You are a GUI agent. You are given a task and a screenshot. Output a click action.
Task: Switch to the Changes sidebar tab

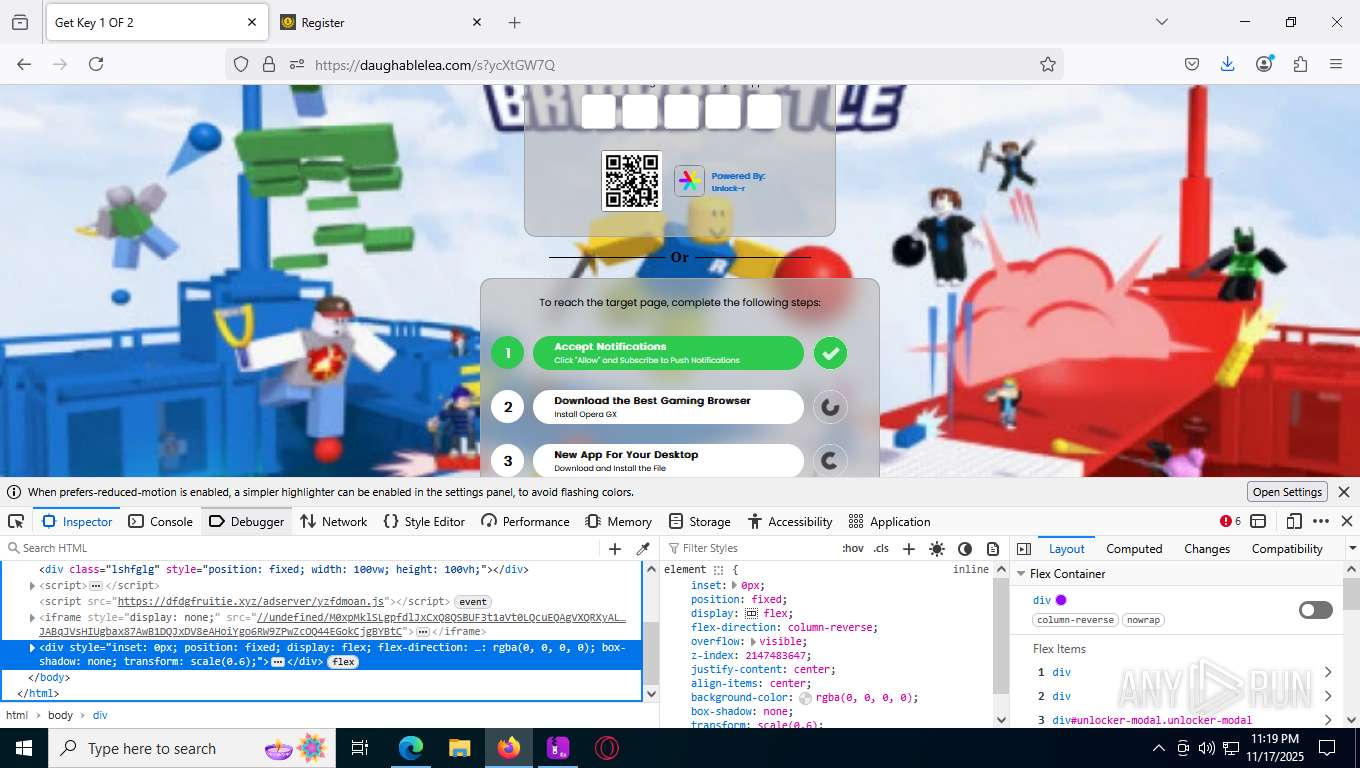click(1207, 548)
